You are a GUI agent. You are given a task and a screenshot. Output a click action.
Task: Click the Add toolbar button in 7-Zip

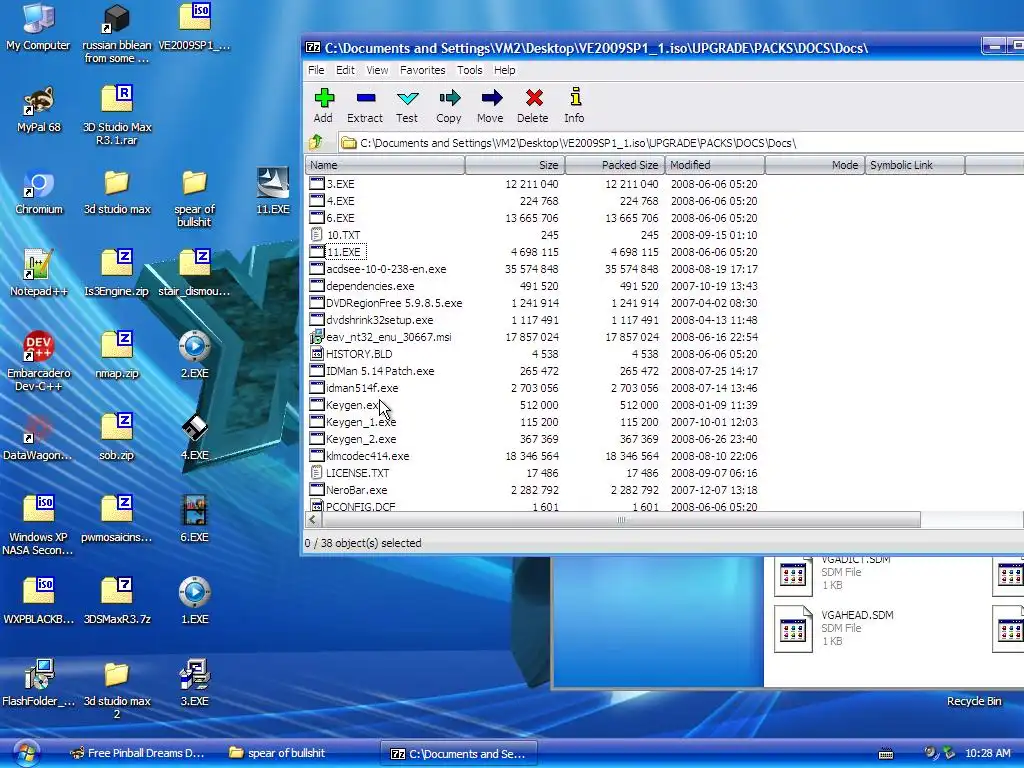coord(323,106)
